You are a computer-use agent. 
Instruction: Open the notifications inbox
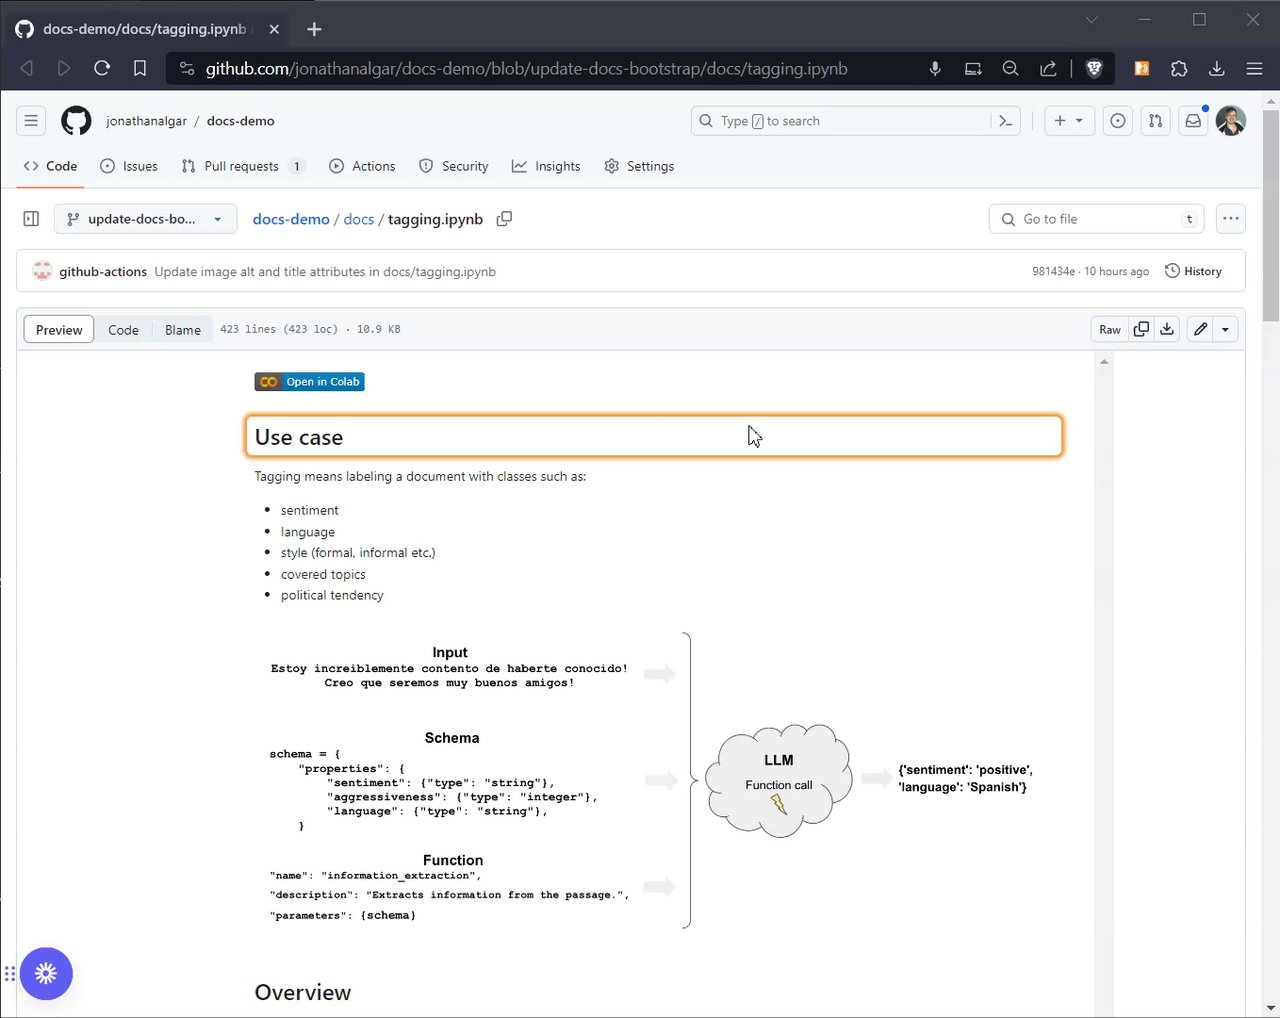point(1193,121)
